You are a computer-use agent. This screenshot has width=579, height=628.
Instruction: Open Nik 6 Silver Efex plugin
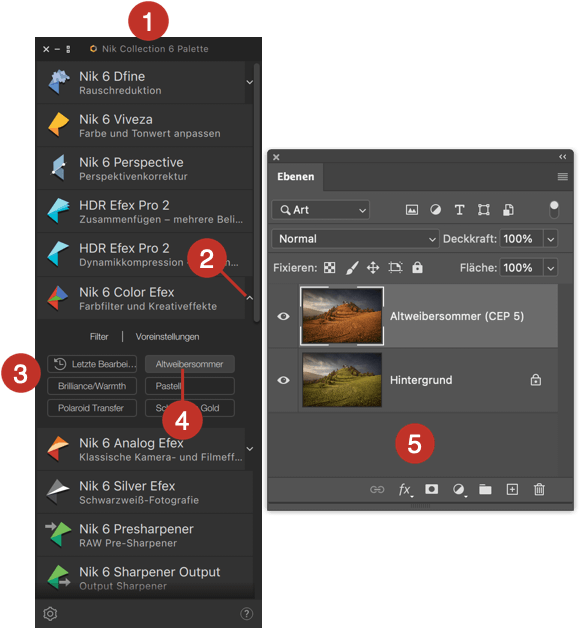[145, 492]
